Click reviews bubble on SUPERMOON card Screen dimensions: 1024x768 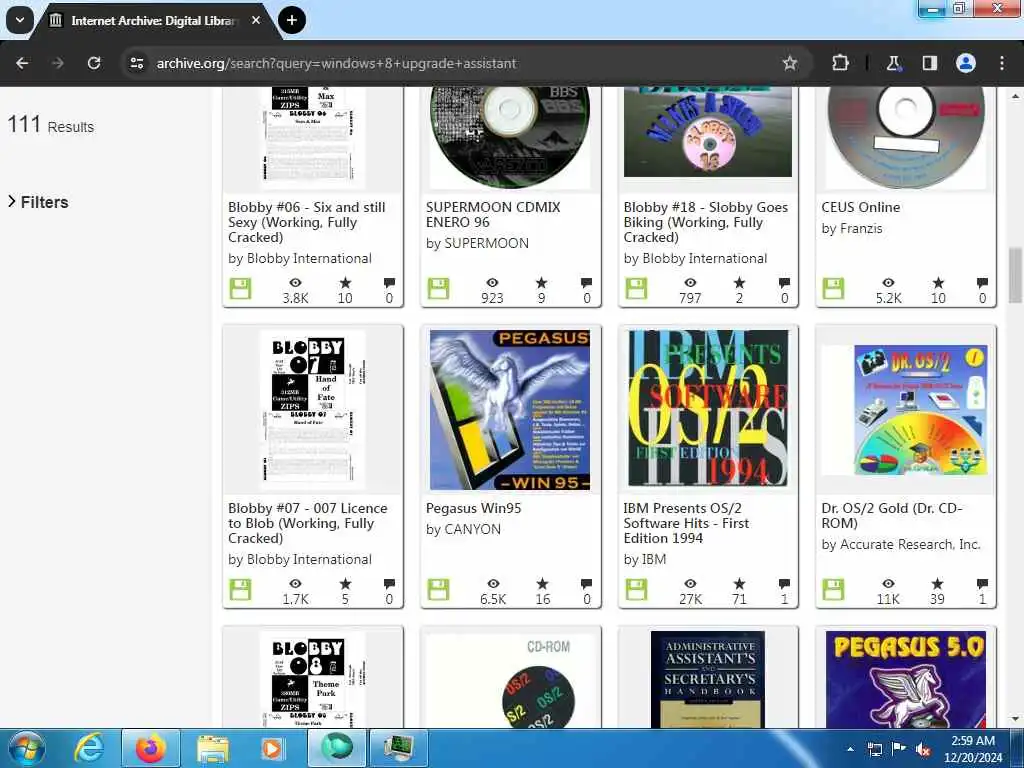[586, 282]
